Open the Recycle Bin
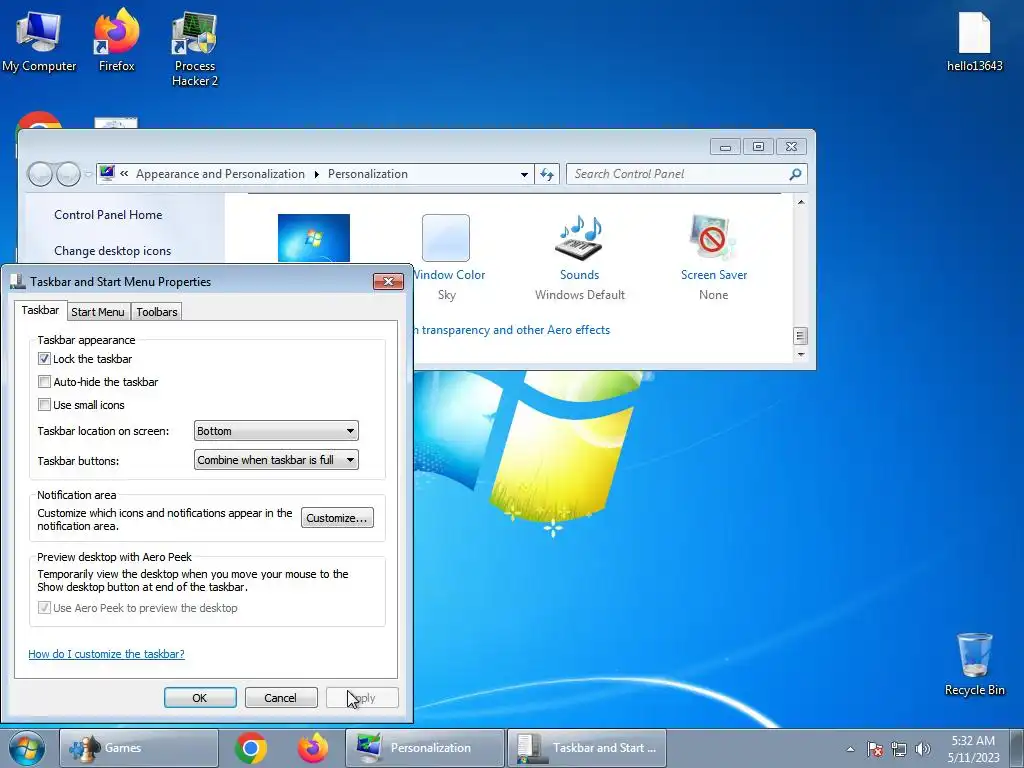The height and width of the screenshot is (768, 1024). point(974,664)
